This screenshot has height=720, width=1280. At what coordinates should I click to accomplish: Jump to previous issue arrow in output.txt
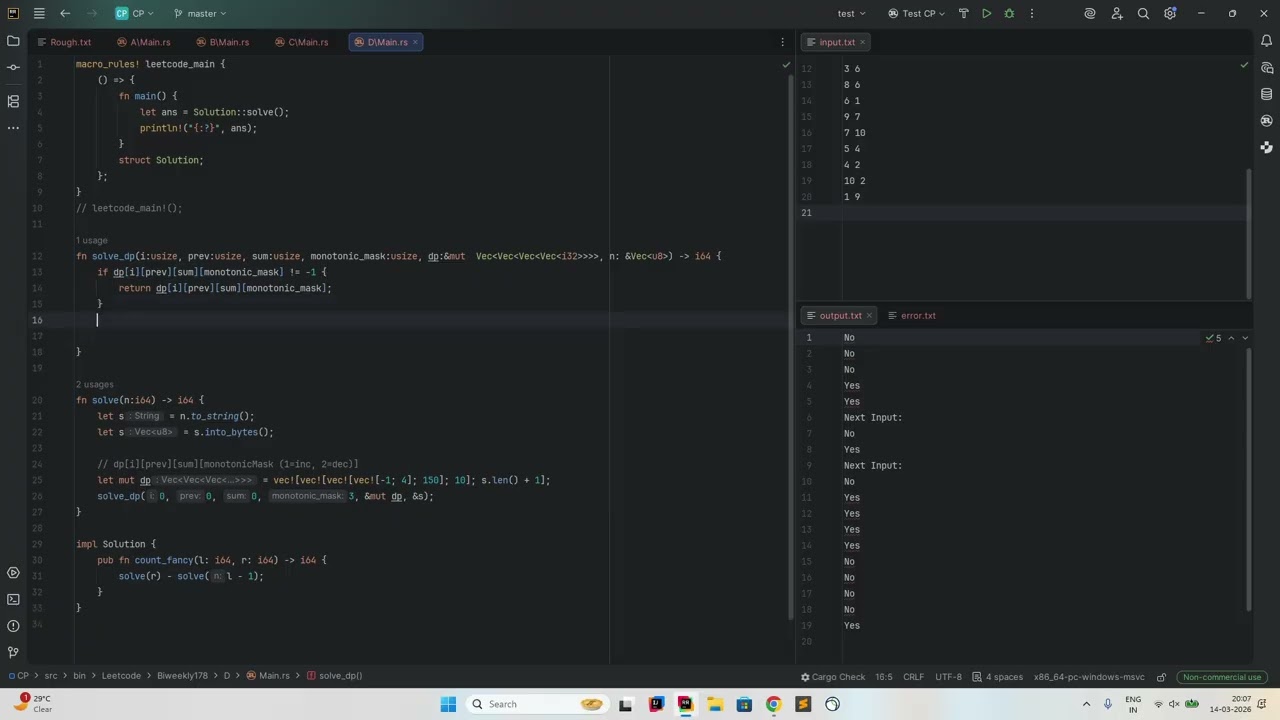click(x=1231, y=338)
